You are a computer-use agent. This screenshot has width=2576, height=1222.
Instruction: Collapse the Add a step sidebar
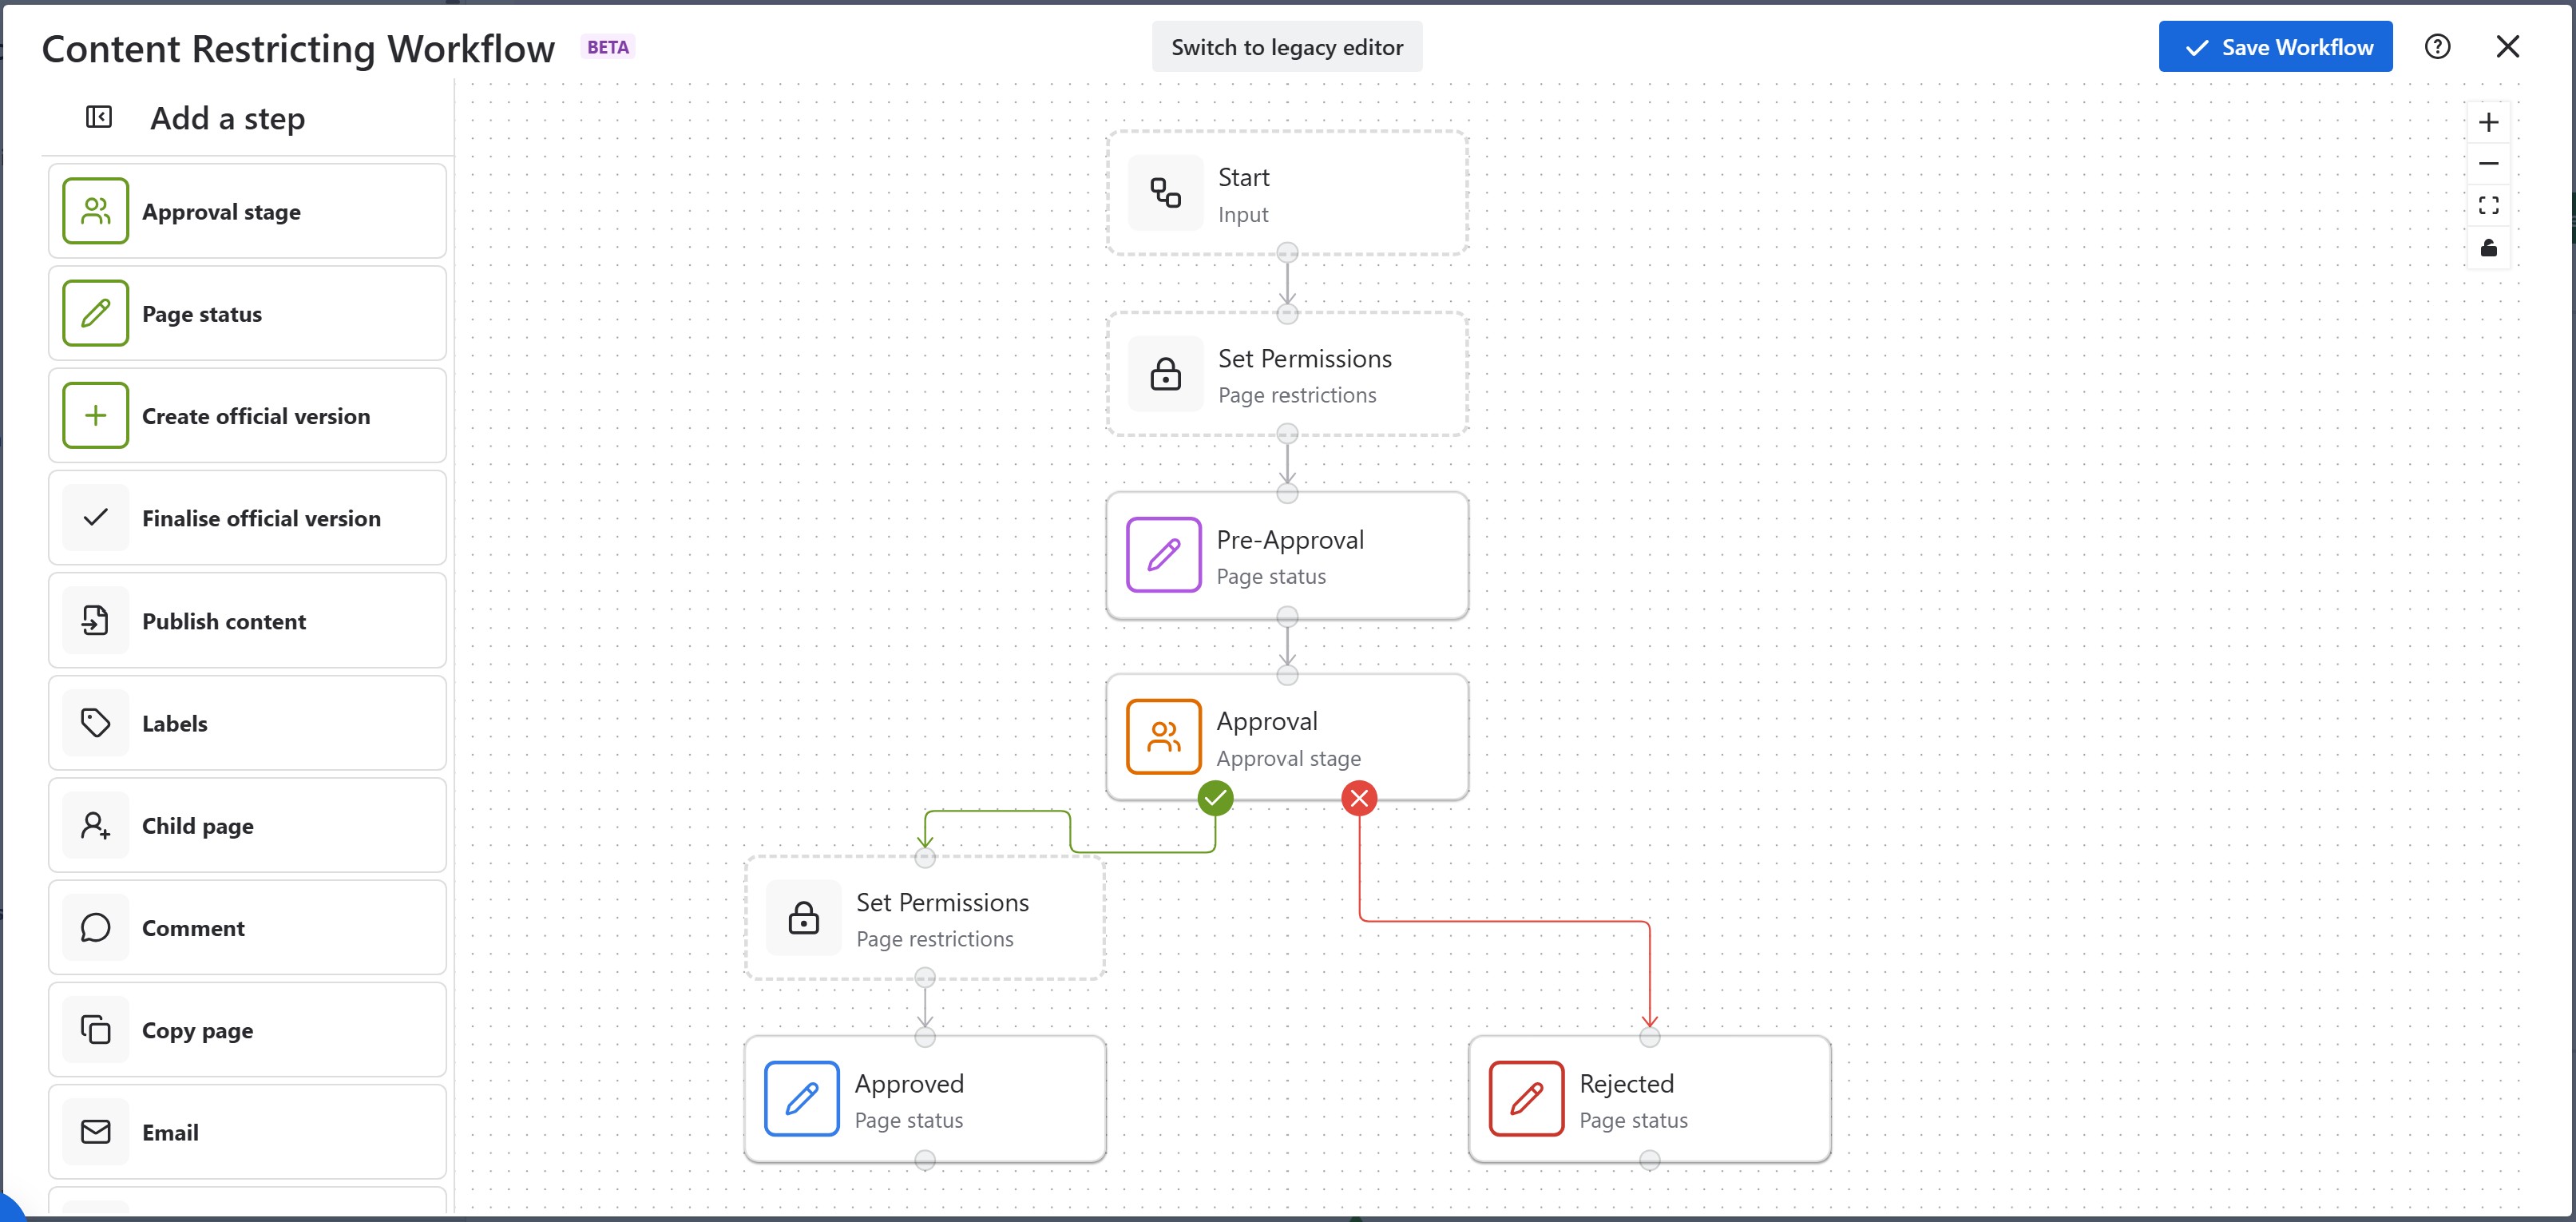pos(98,118)
